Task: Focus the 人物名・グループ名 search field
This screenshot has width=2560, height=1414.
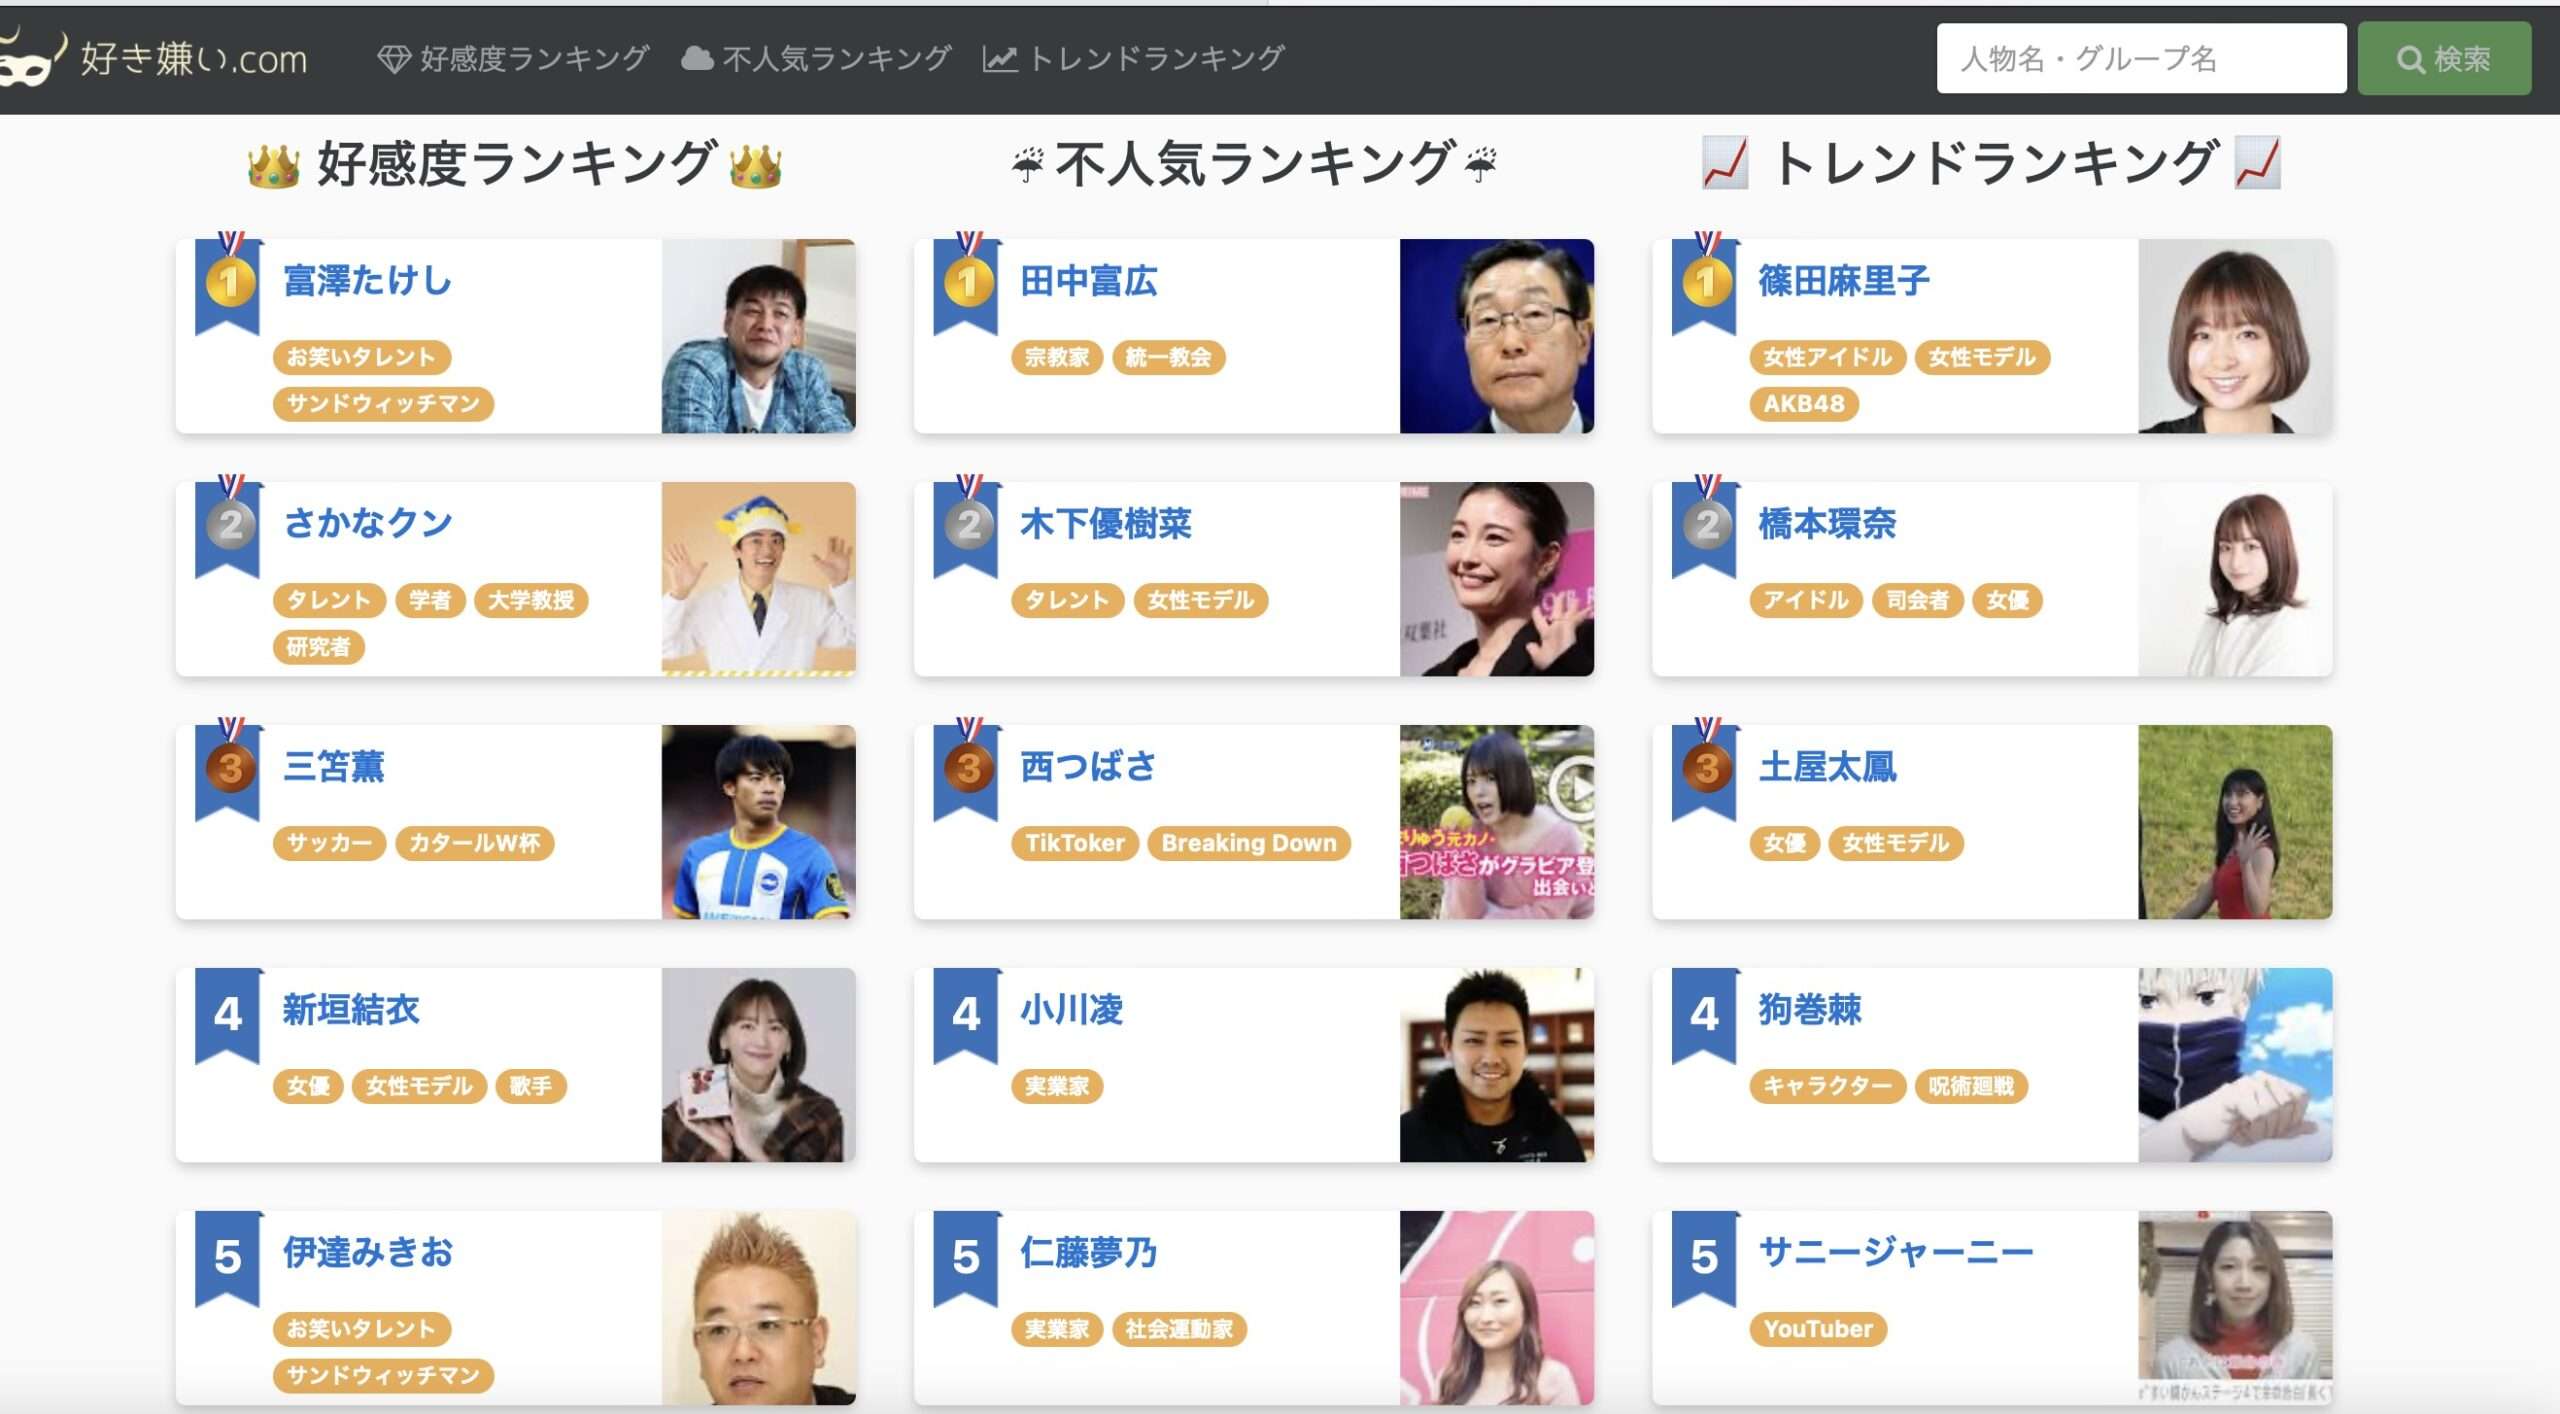Action: [x=2141, y=59]
